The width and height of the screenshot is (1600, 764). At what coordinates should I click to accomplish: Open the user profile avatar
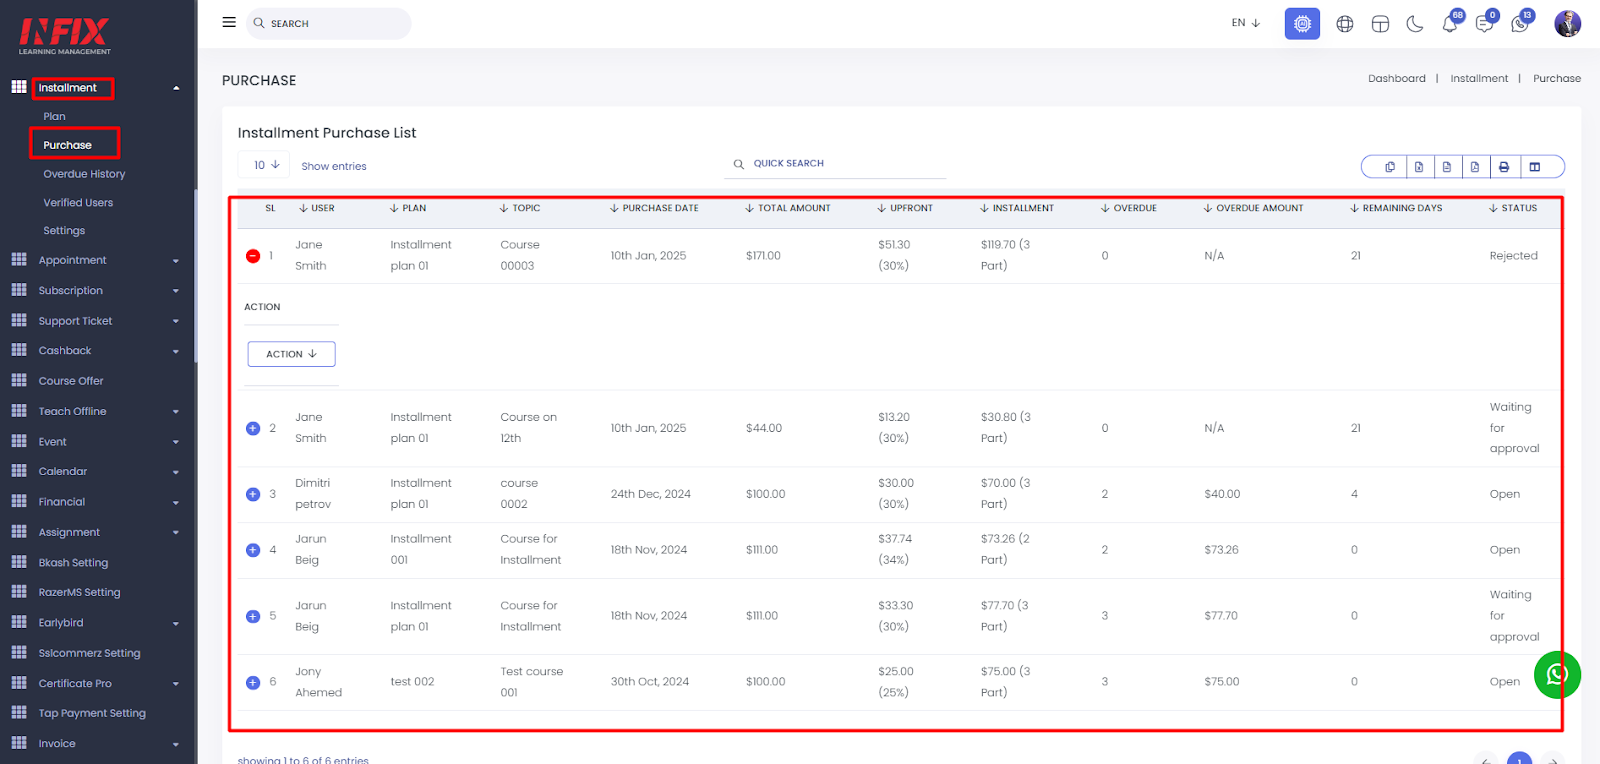pos(1567,23)
